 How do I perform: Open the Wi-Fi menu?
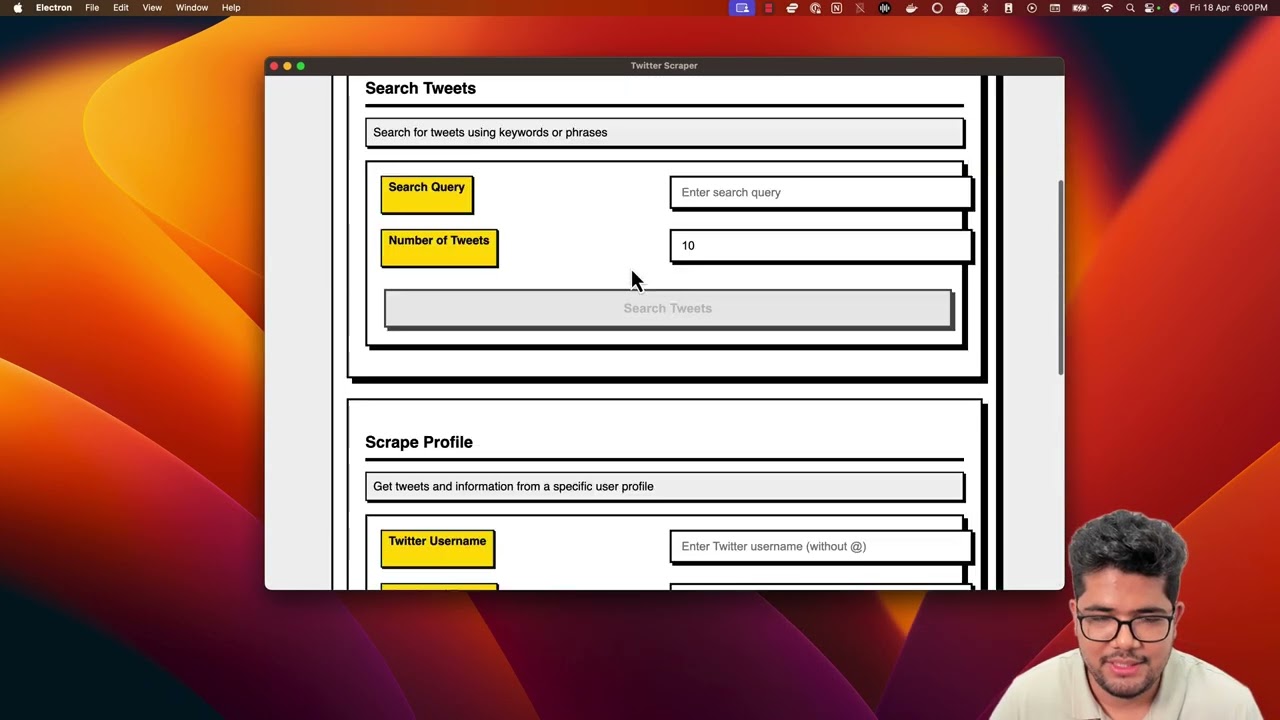pyautogui.click(x=1107, y=8)
